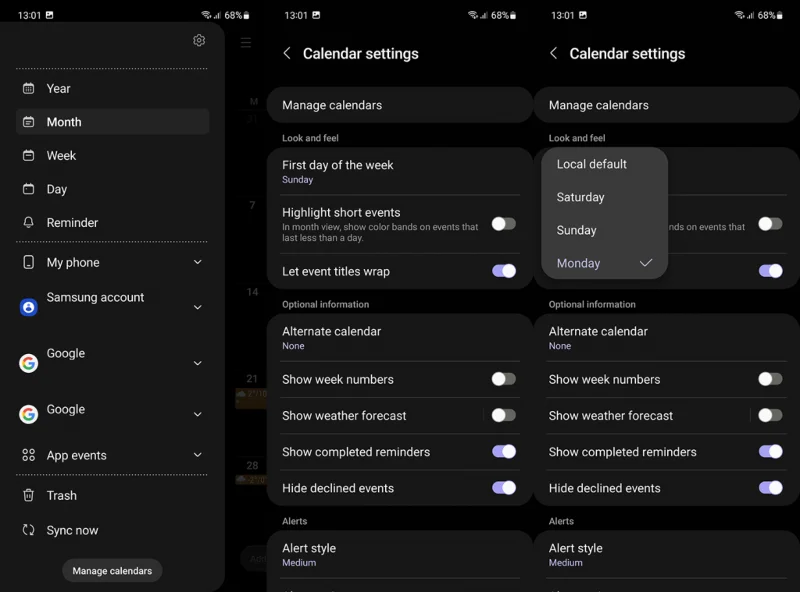The image size is (800, 592).
Task: Click the second Google account logo
Action: (29, 414)
